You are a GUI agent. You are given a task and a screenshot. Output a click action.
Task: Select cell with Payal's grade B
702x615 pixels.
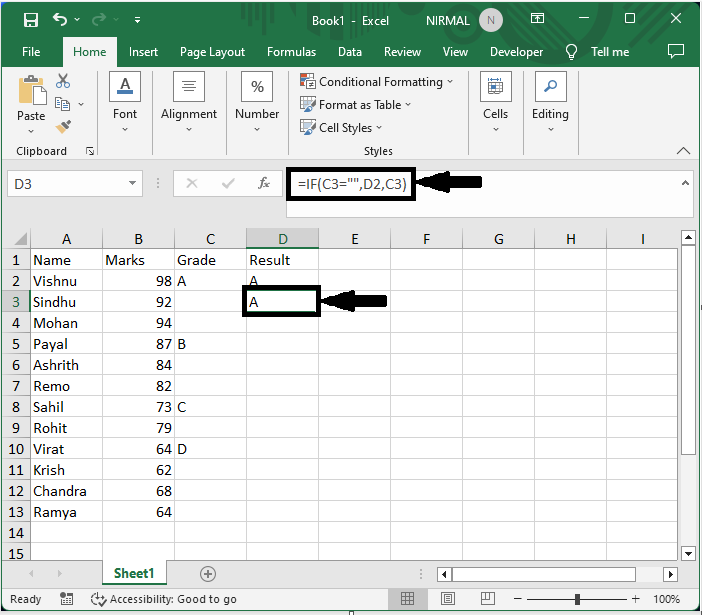click(x=210, y=344)
